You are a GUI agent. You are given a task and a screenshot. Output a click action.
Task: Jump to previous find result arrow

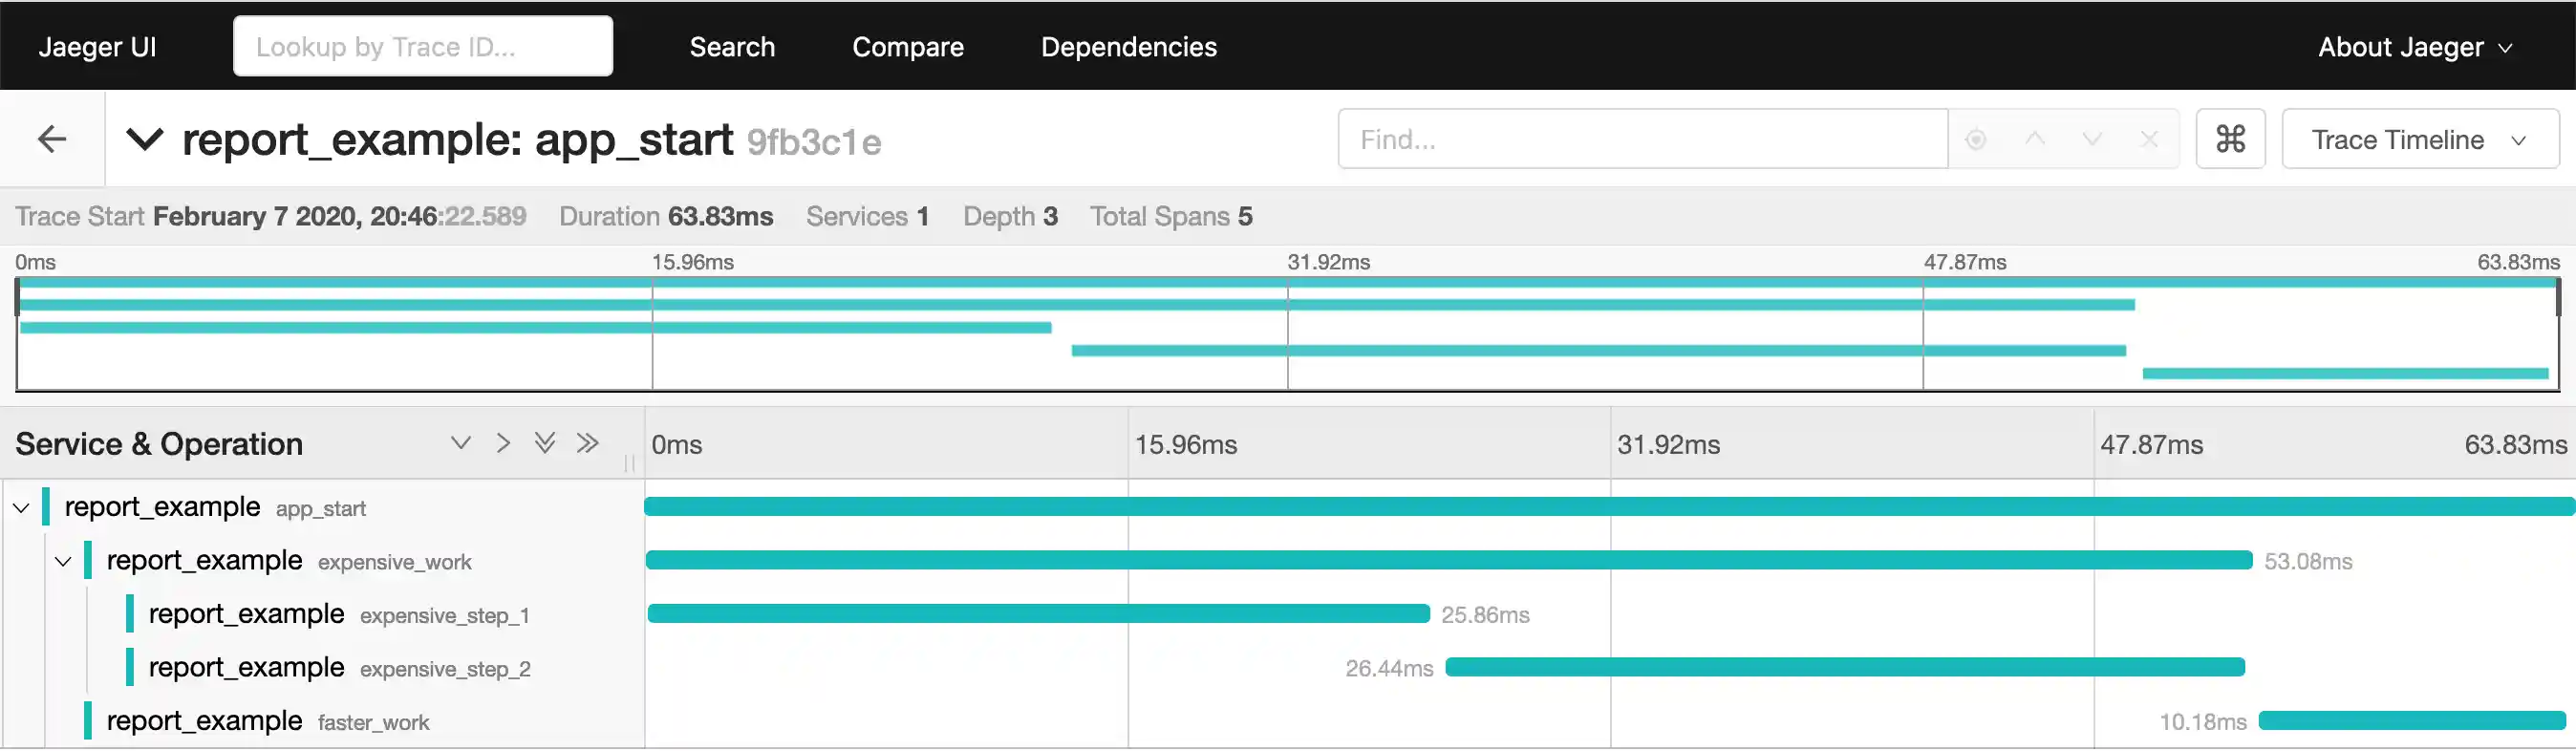[2034, 139]
